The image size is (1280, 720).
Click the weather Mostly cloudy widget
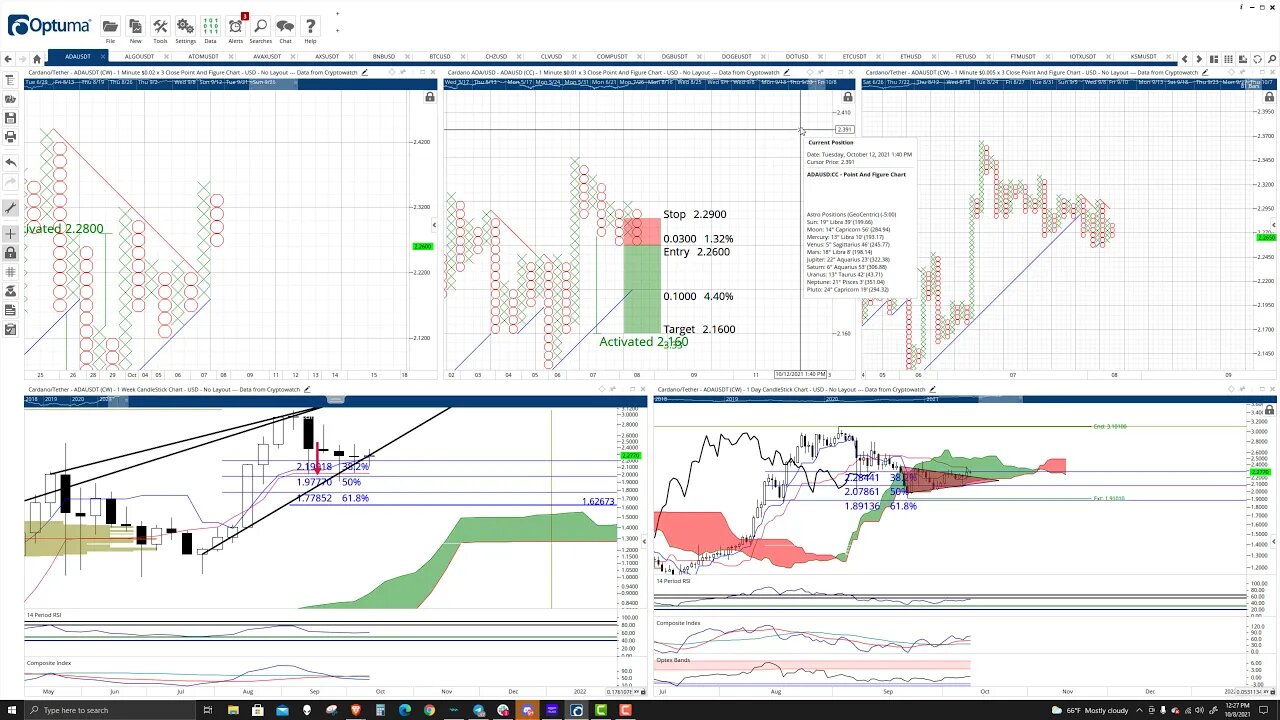tap(1089, 710)
